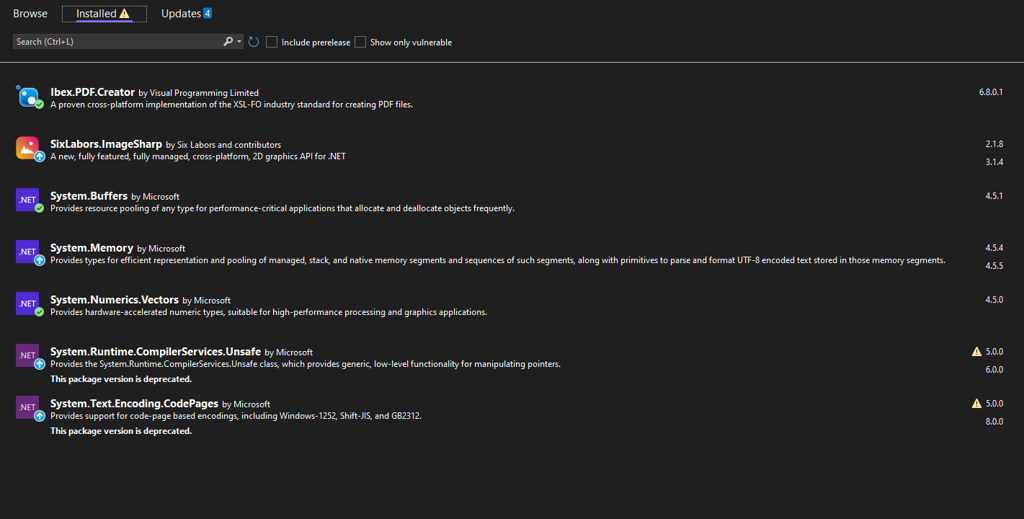Select the System.Memory package title

pyautogui.click(x=91, y=248)
